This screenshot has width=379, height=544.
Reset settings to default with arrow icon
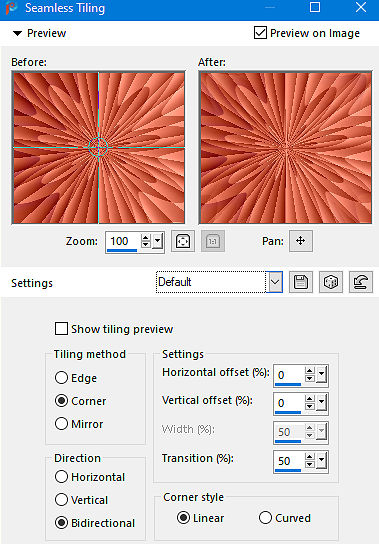click(x=361, y=282)
